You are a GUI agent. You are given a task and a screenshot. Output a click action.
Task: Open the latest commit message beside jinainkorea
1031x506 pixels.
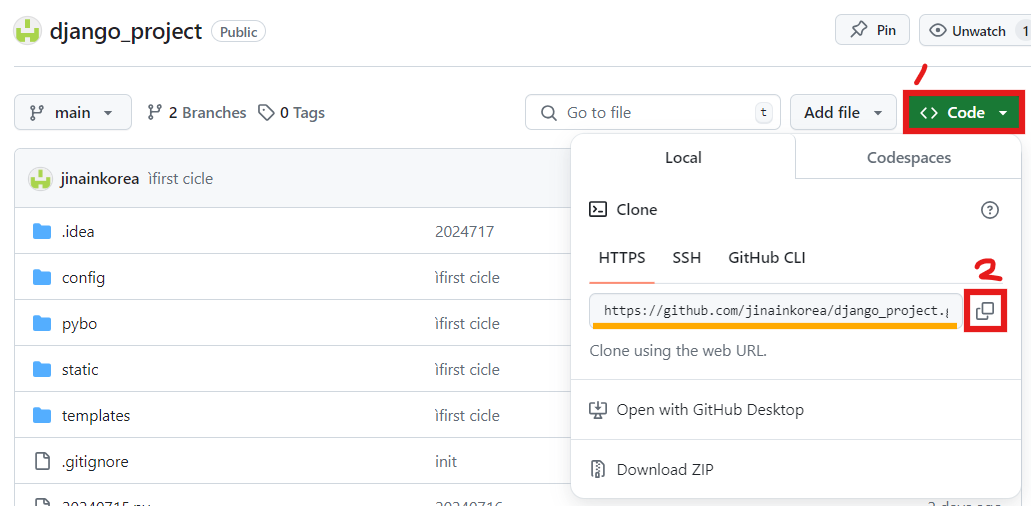tap(180, 179)
